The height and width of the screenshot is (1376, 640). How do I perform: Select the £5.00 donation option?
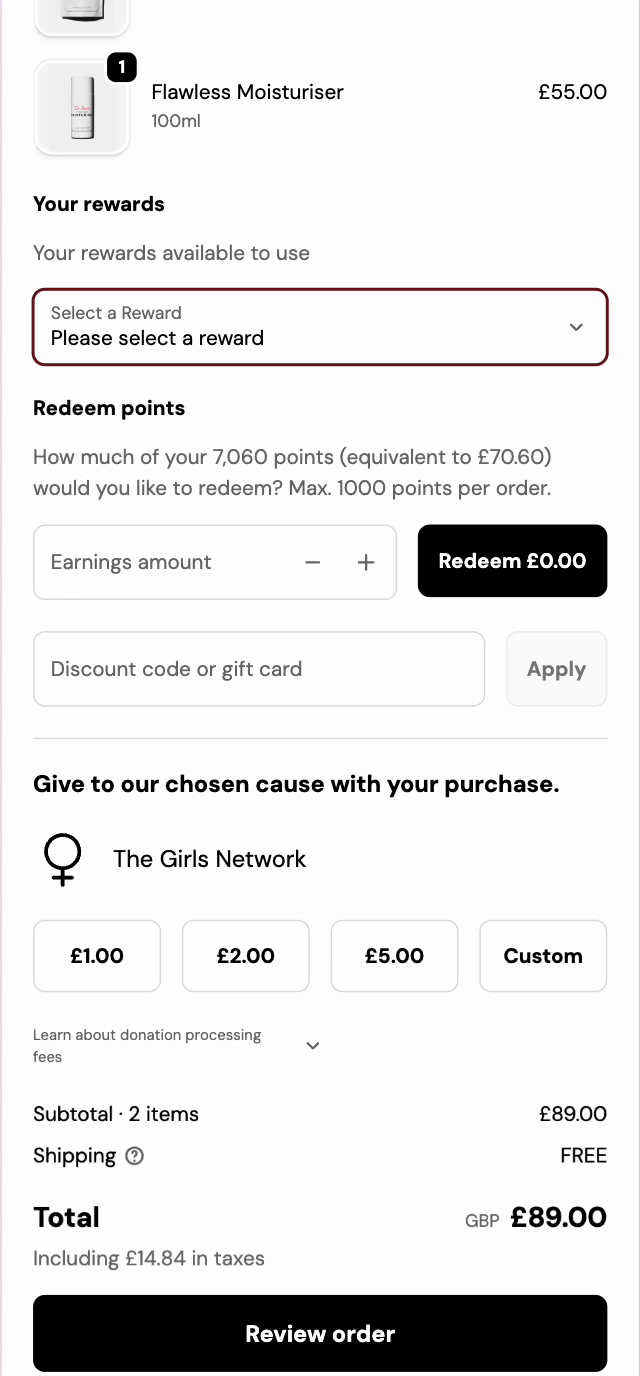(394, 956)
